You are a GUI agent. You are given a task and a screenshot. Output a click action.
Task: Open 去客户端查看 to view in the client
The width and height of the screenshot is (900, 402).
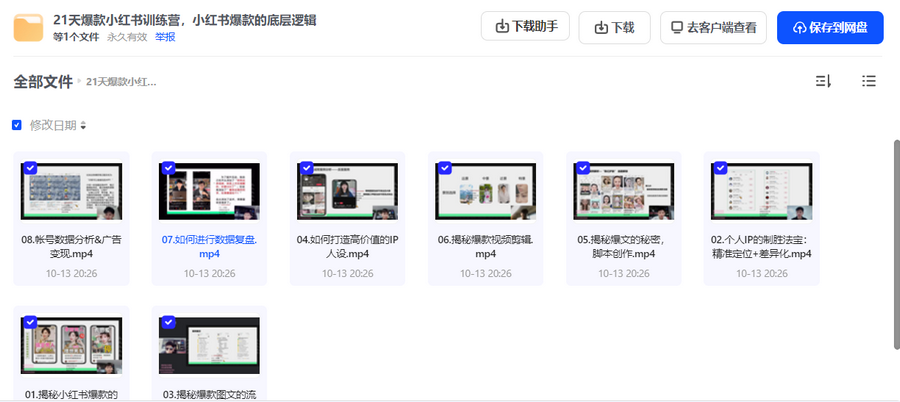pos(713,27)
